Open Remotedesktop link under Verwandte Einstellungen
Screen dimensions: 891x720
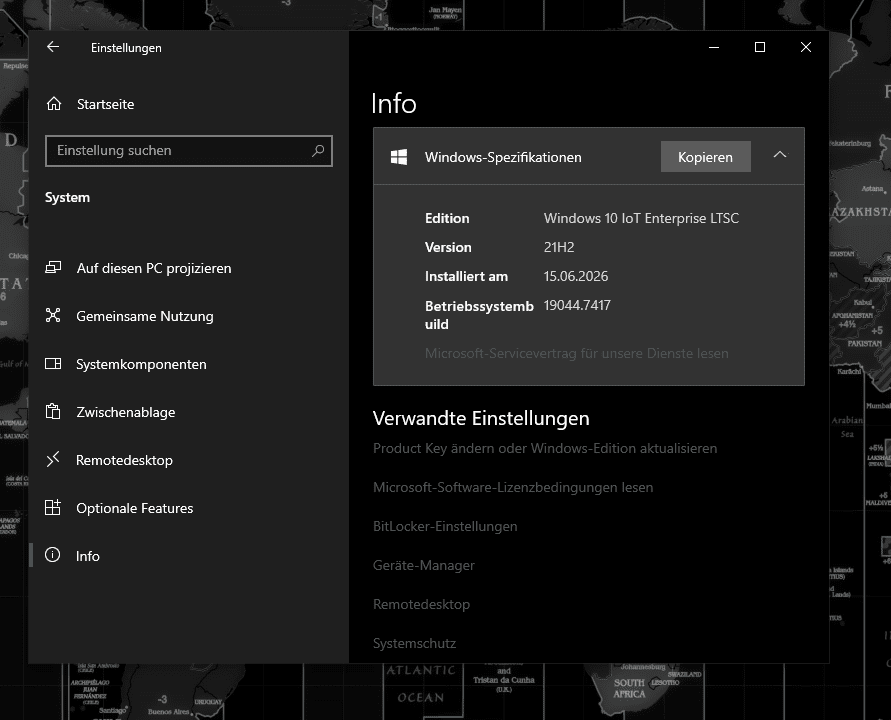click(x=421, y=604)
